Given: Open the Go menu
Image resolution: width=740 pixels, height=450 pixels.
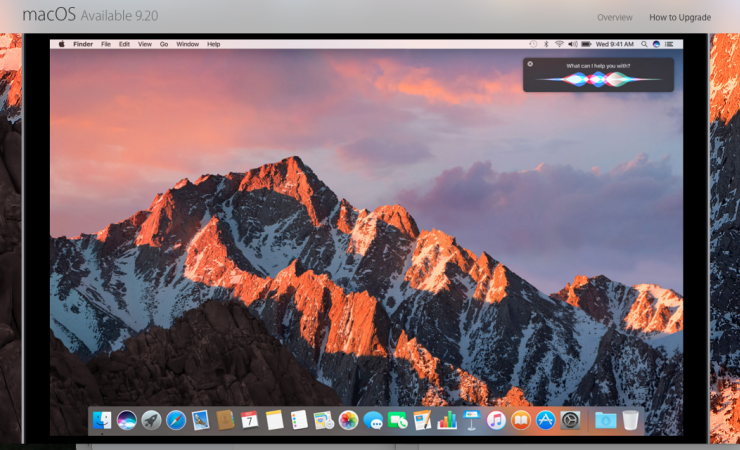Looking at the screenshot, I should (164, 44).
